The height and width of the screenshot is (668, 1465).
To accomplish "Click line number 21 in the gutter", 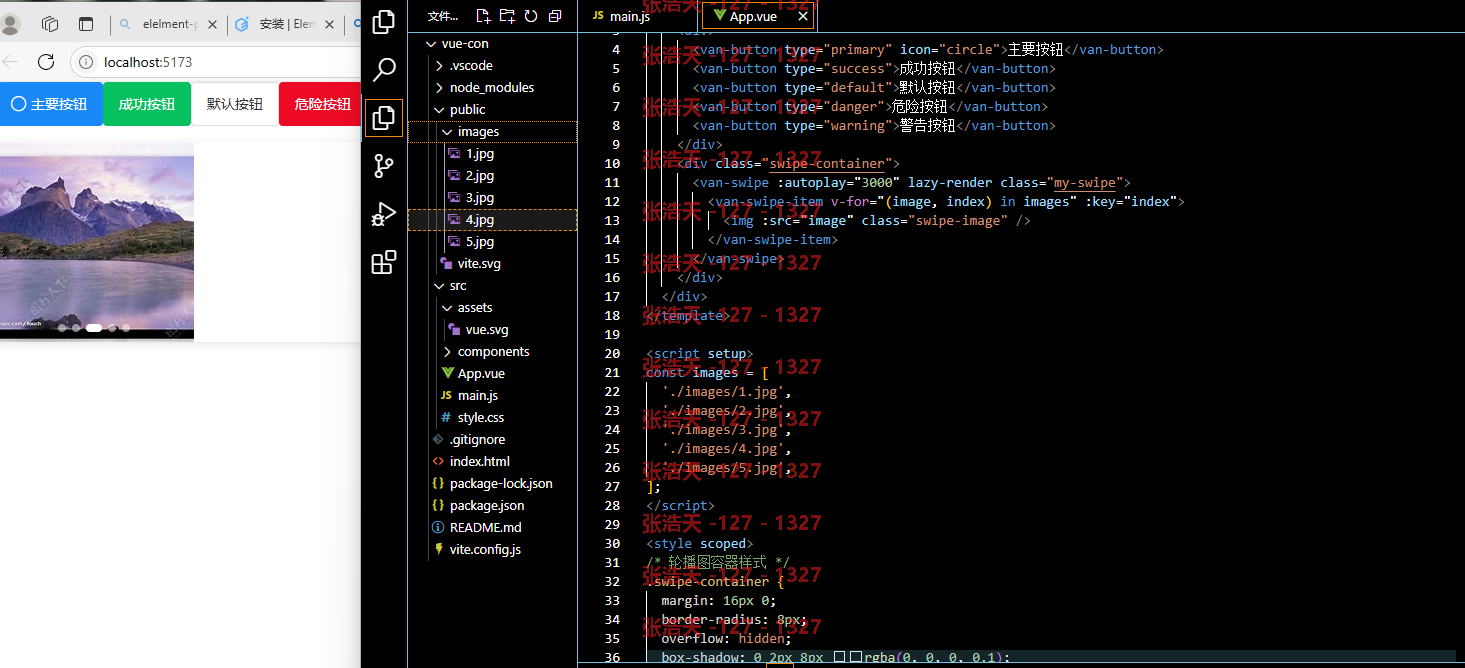I will [613, 373].
